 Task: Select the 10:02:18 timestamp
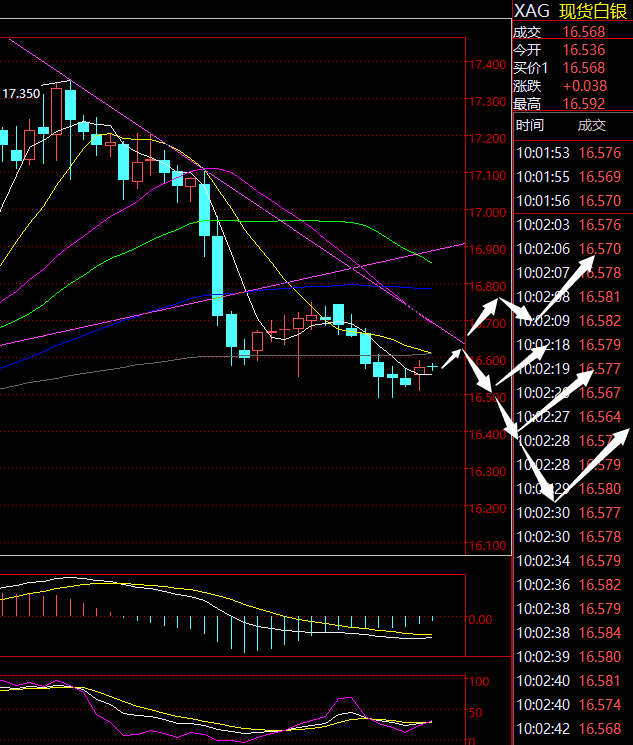[543, 345]
